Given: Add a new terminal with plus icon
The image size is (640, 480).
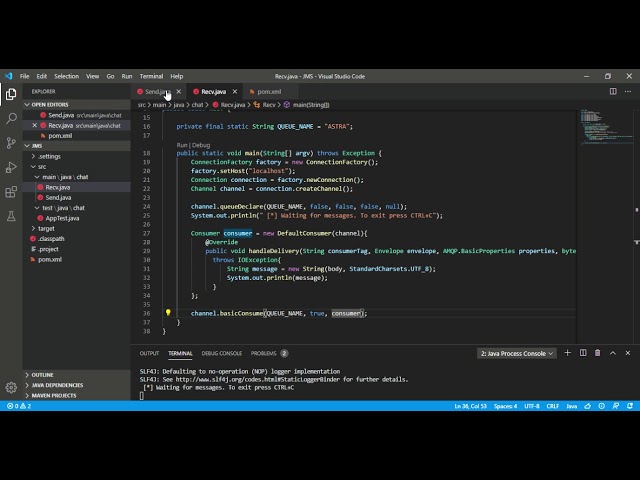Looking at the screenshot, I should pyautogui.click(x=567, y=353).
